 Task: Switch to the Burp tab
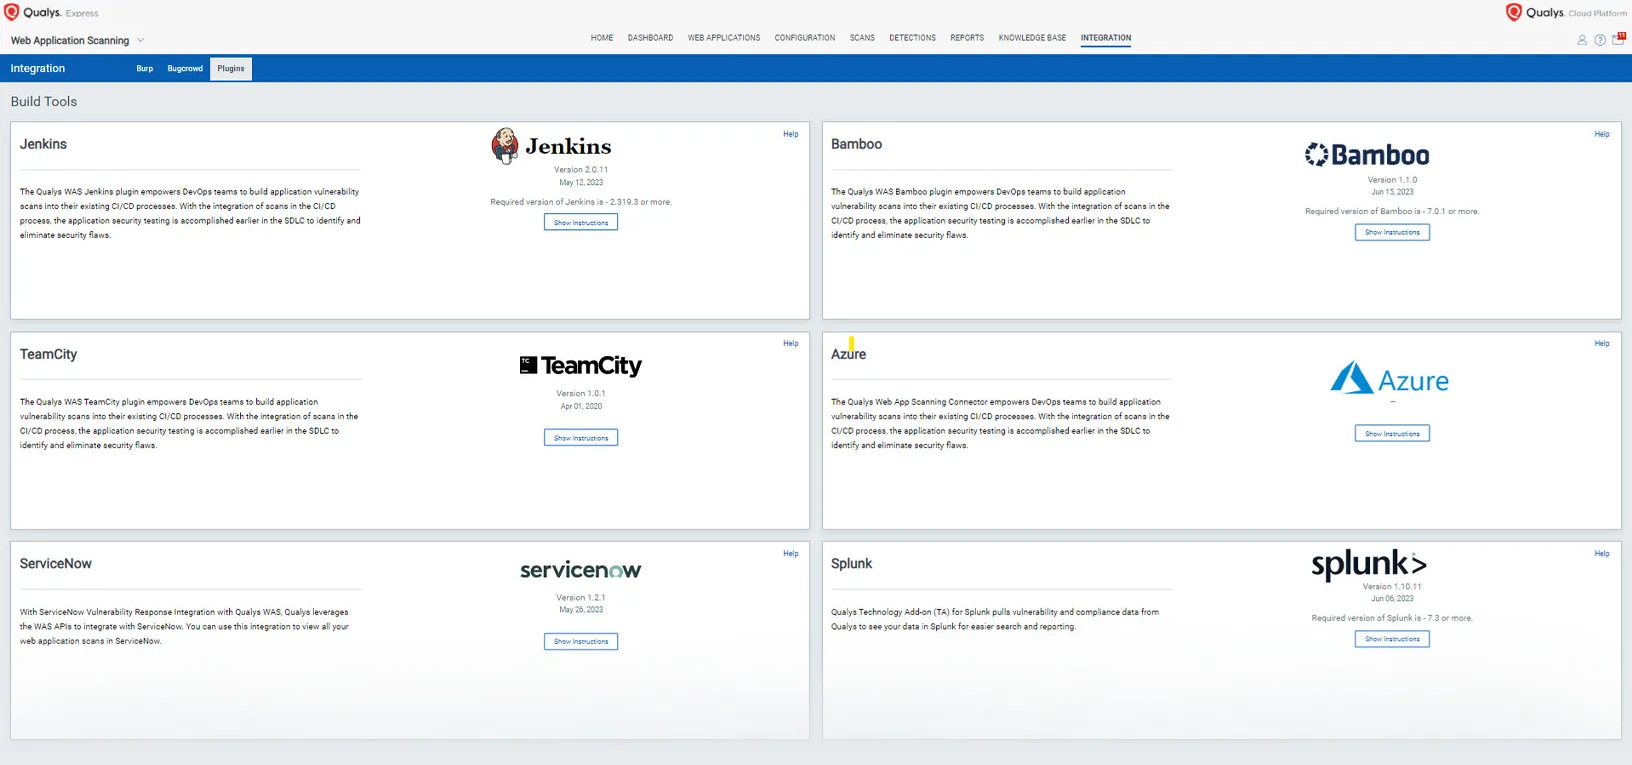pyautogui.click(x=145, y=69)
